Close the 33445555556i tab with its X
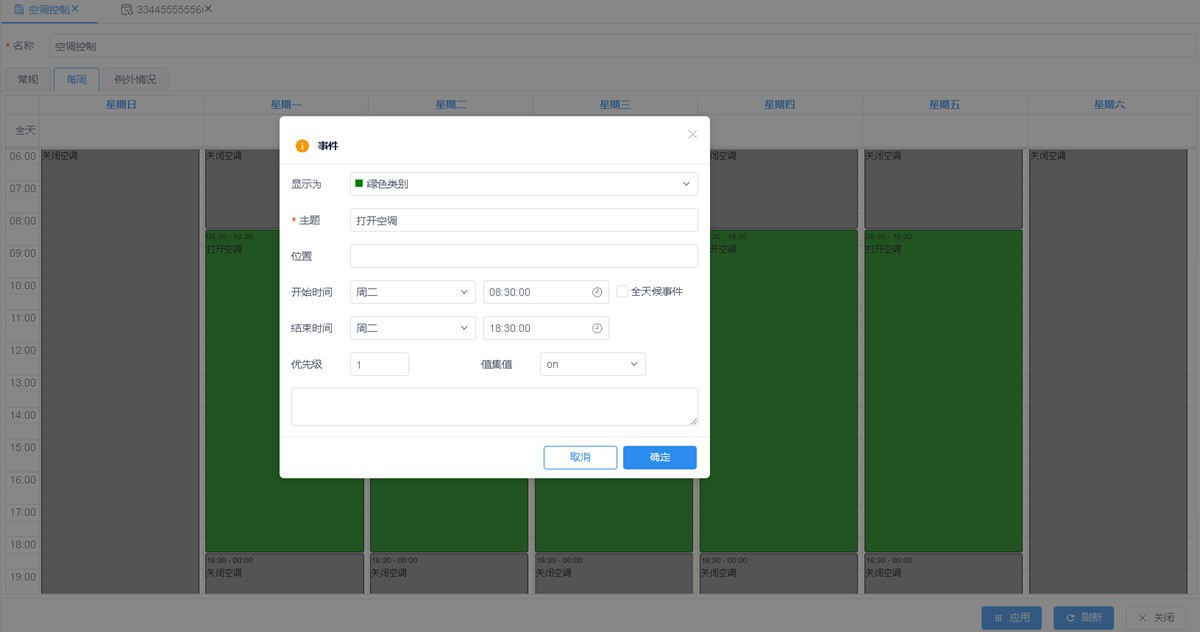The height and width of the screenshot is (632, 1200). tap(208, 9)
